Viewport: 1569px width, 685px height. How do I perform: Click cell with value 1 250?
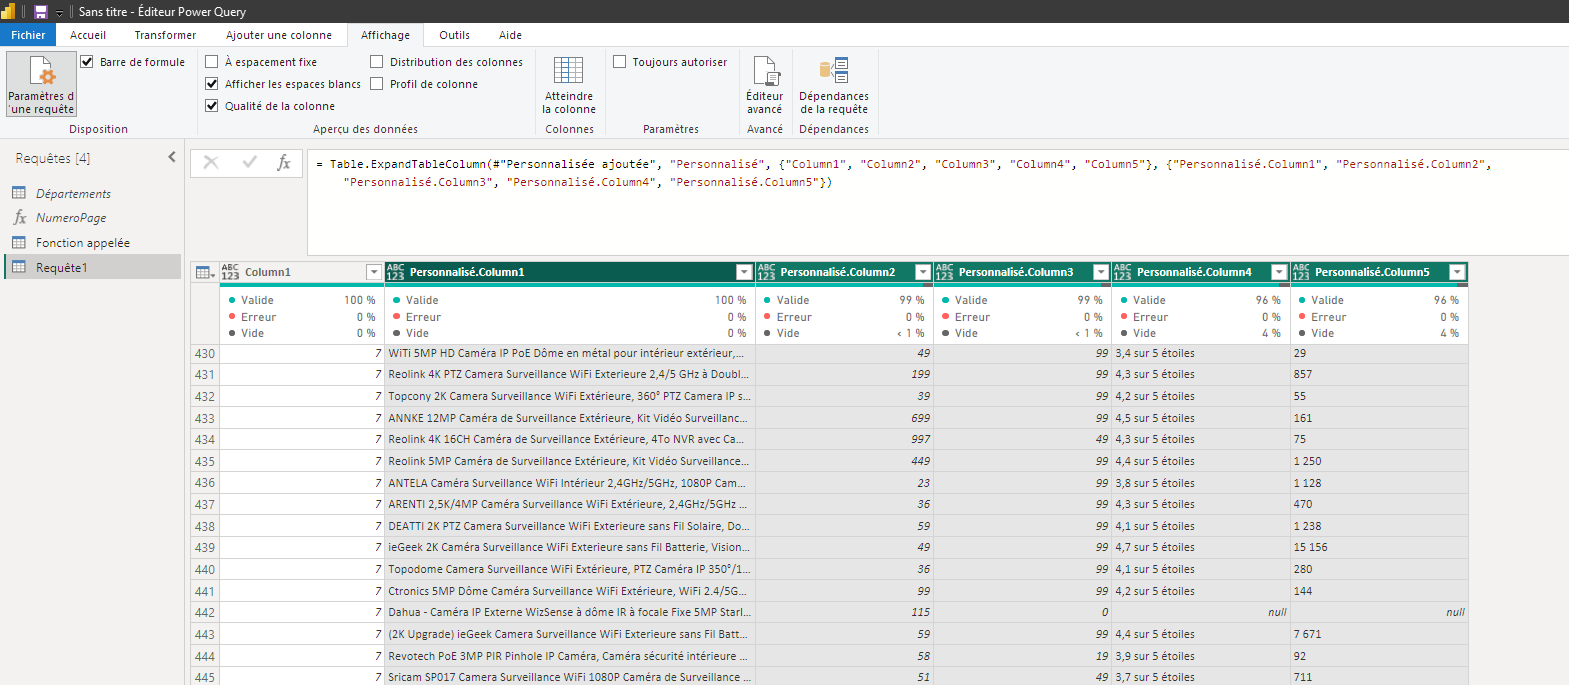pos(1379,461)
